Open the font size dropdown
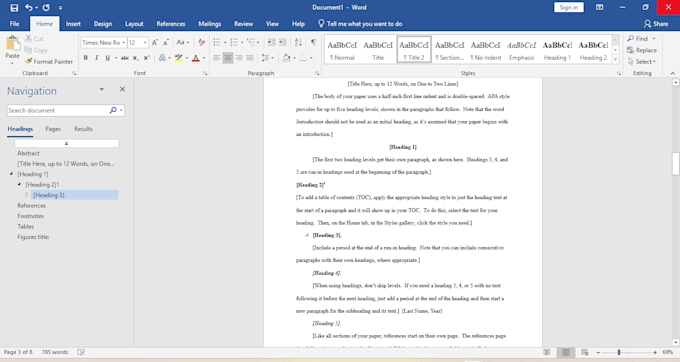The image size is (680, 362). tap(145, 42)
